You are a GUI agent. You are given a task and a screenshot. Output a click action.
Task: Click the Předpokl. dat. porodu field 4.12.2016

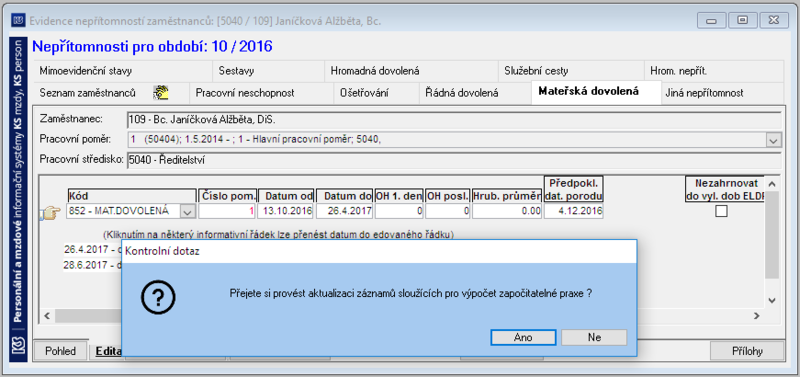[574, 211]
